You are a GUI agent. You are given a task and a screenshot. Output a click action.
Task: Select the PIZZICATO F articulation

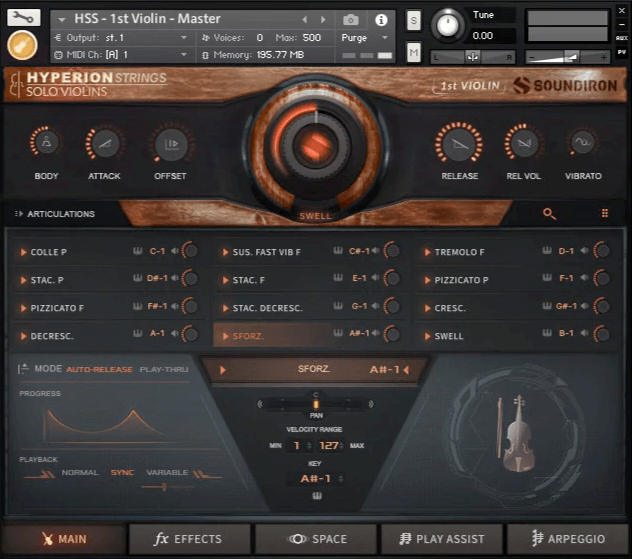[57, 308]
